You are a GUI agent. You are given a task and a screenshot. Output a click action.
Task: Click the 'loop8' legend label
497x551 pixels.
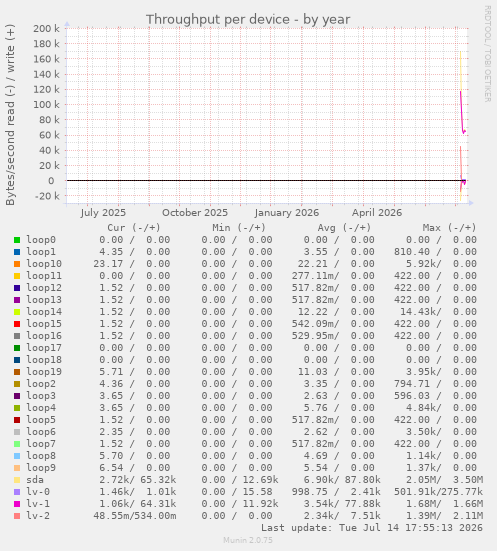tap(41, 455)
